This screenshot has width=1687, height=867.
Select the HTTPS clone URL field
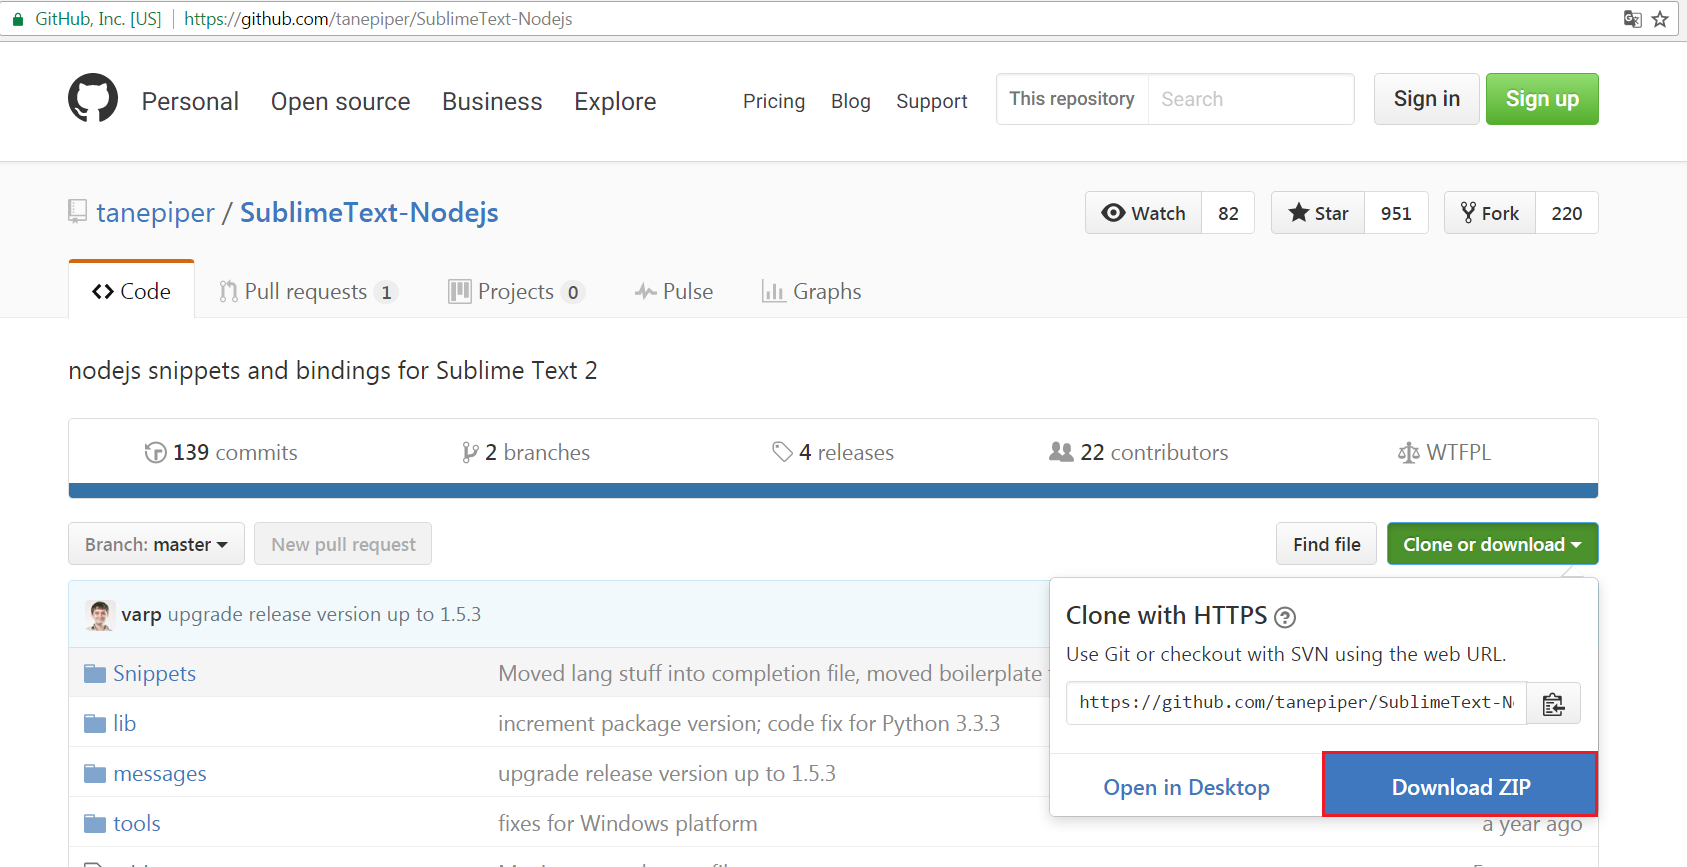1296,703
